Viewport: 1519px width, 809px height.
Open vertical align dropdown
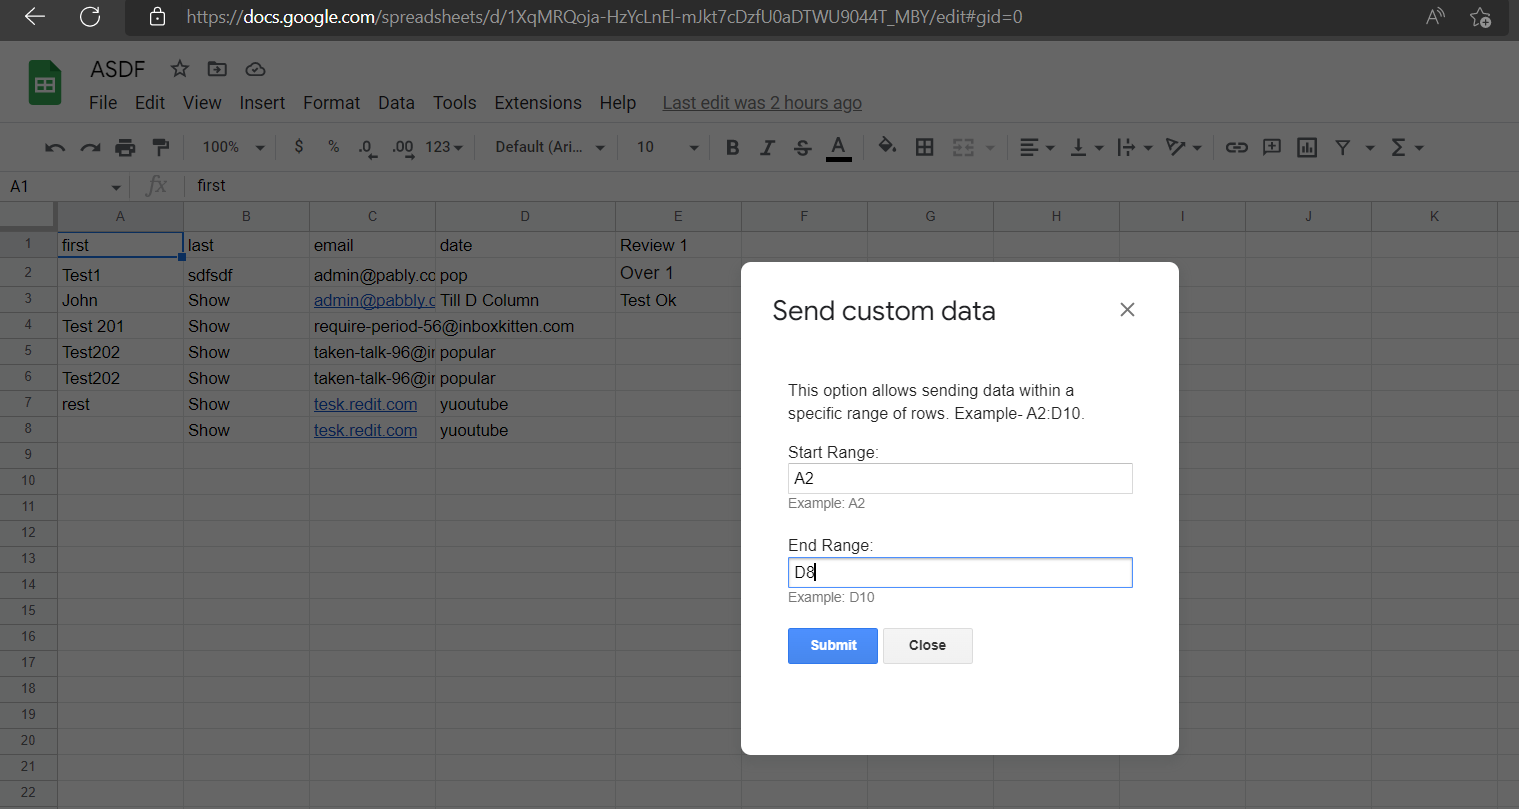[x=1087, y=147]
